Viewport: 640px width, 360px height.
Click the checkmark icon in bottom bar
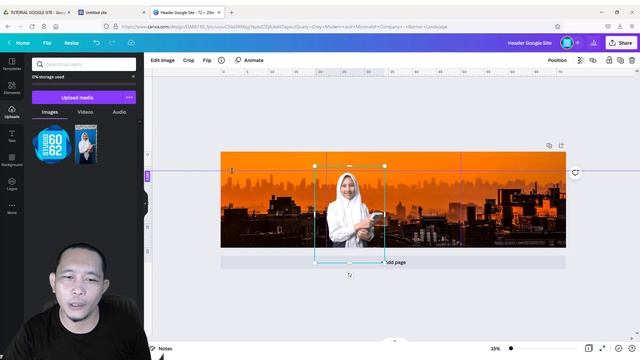coord(618,348)
